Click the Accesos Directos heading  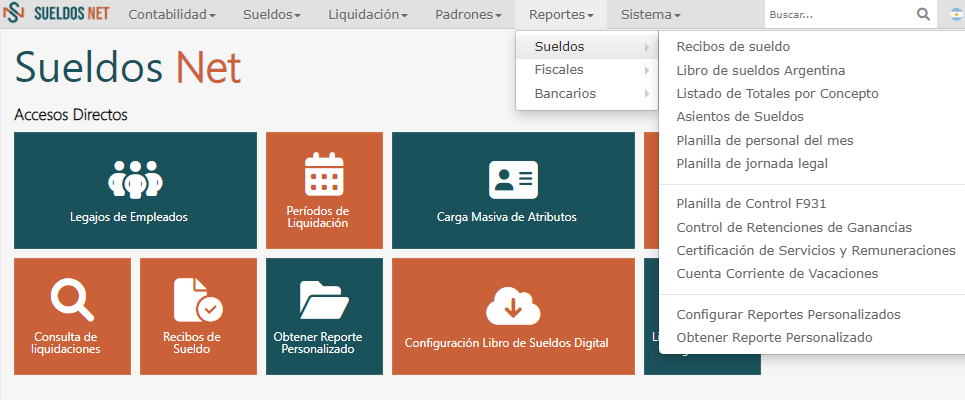pyautogui.click(x=71, y=114)
